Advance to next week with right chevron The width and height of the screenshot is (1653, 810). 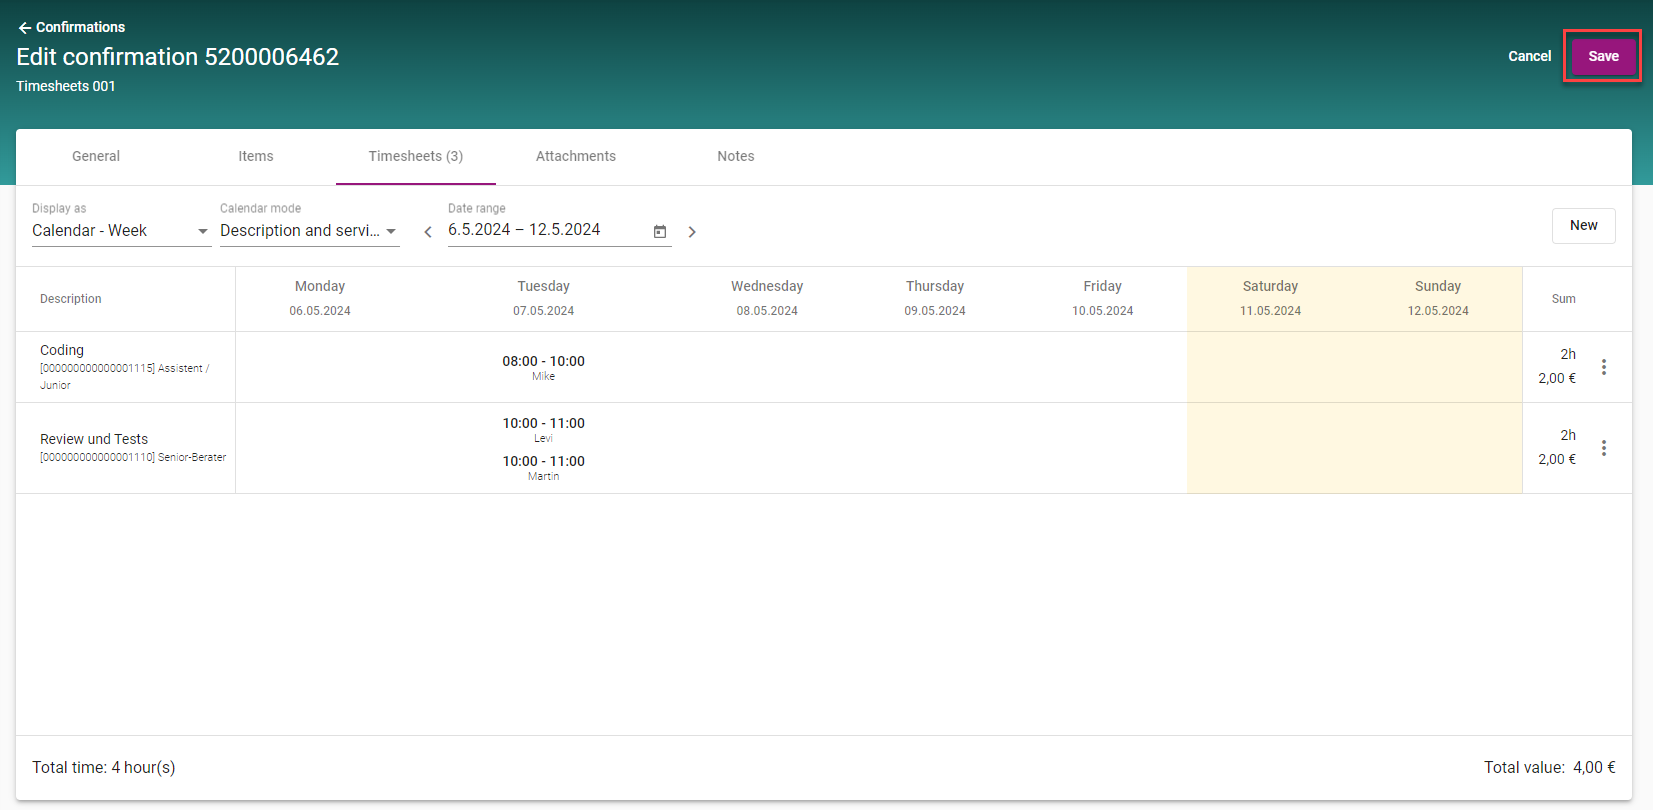coord(692,232)
